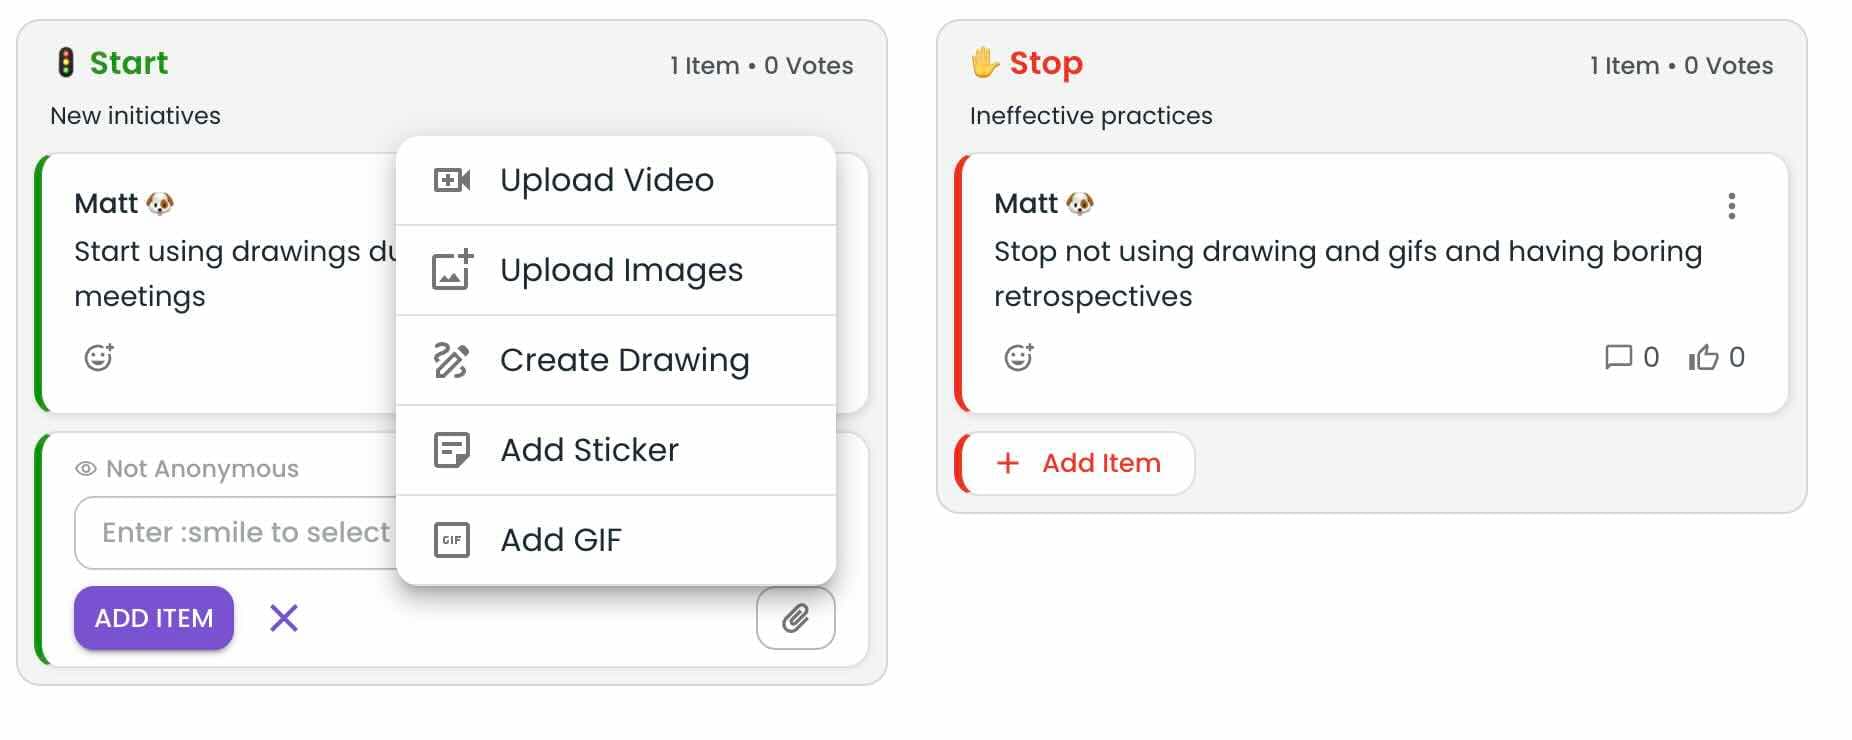Choose Upload Video from the menu
The image size is (1852, 740).
[x=606, y=180]
